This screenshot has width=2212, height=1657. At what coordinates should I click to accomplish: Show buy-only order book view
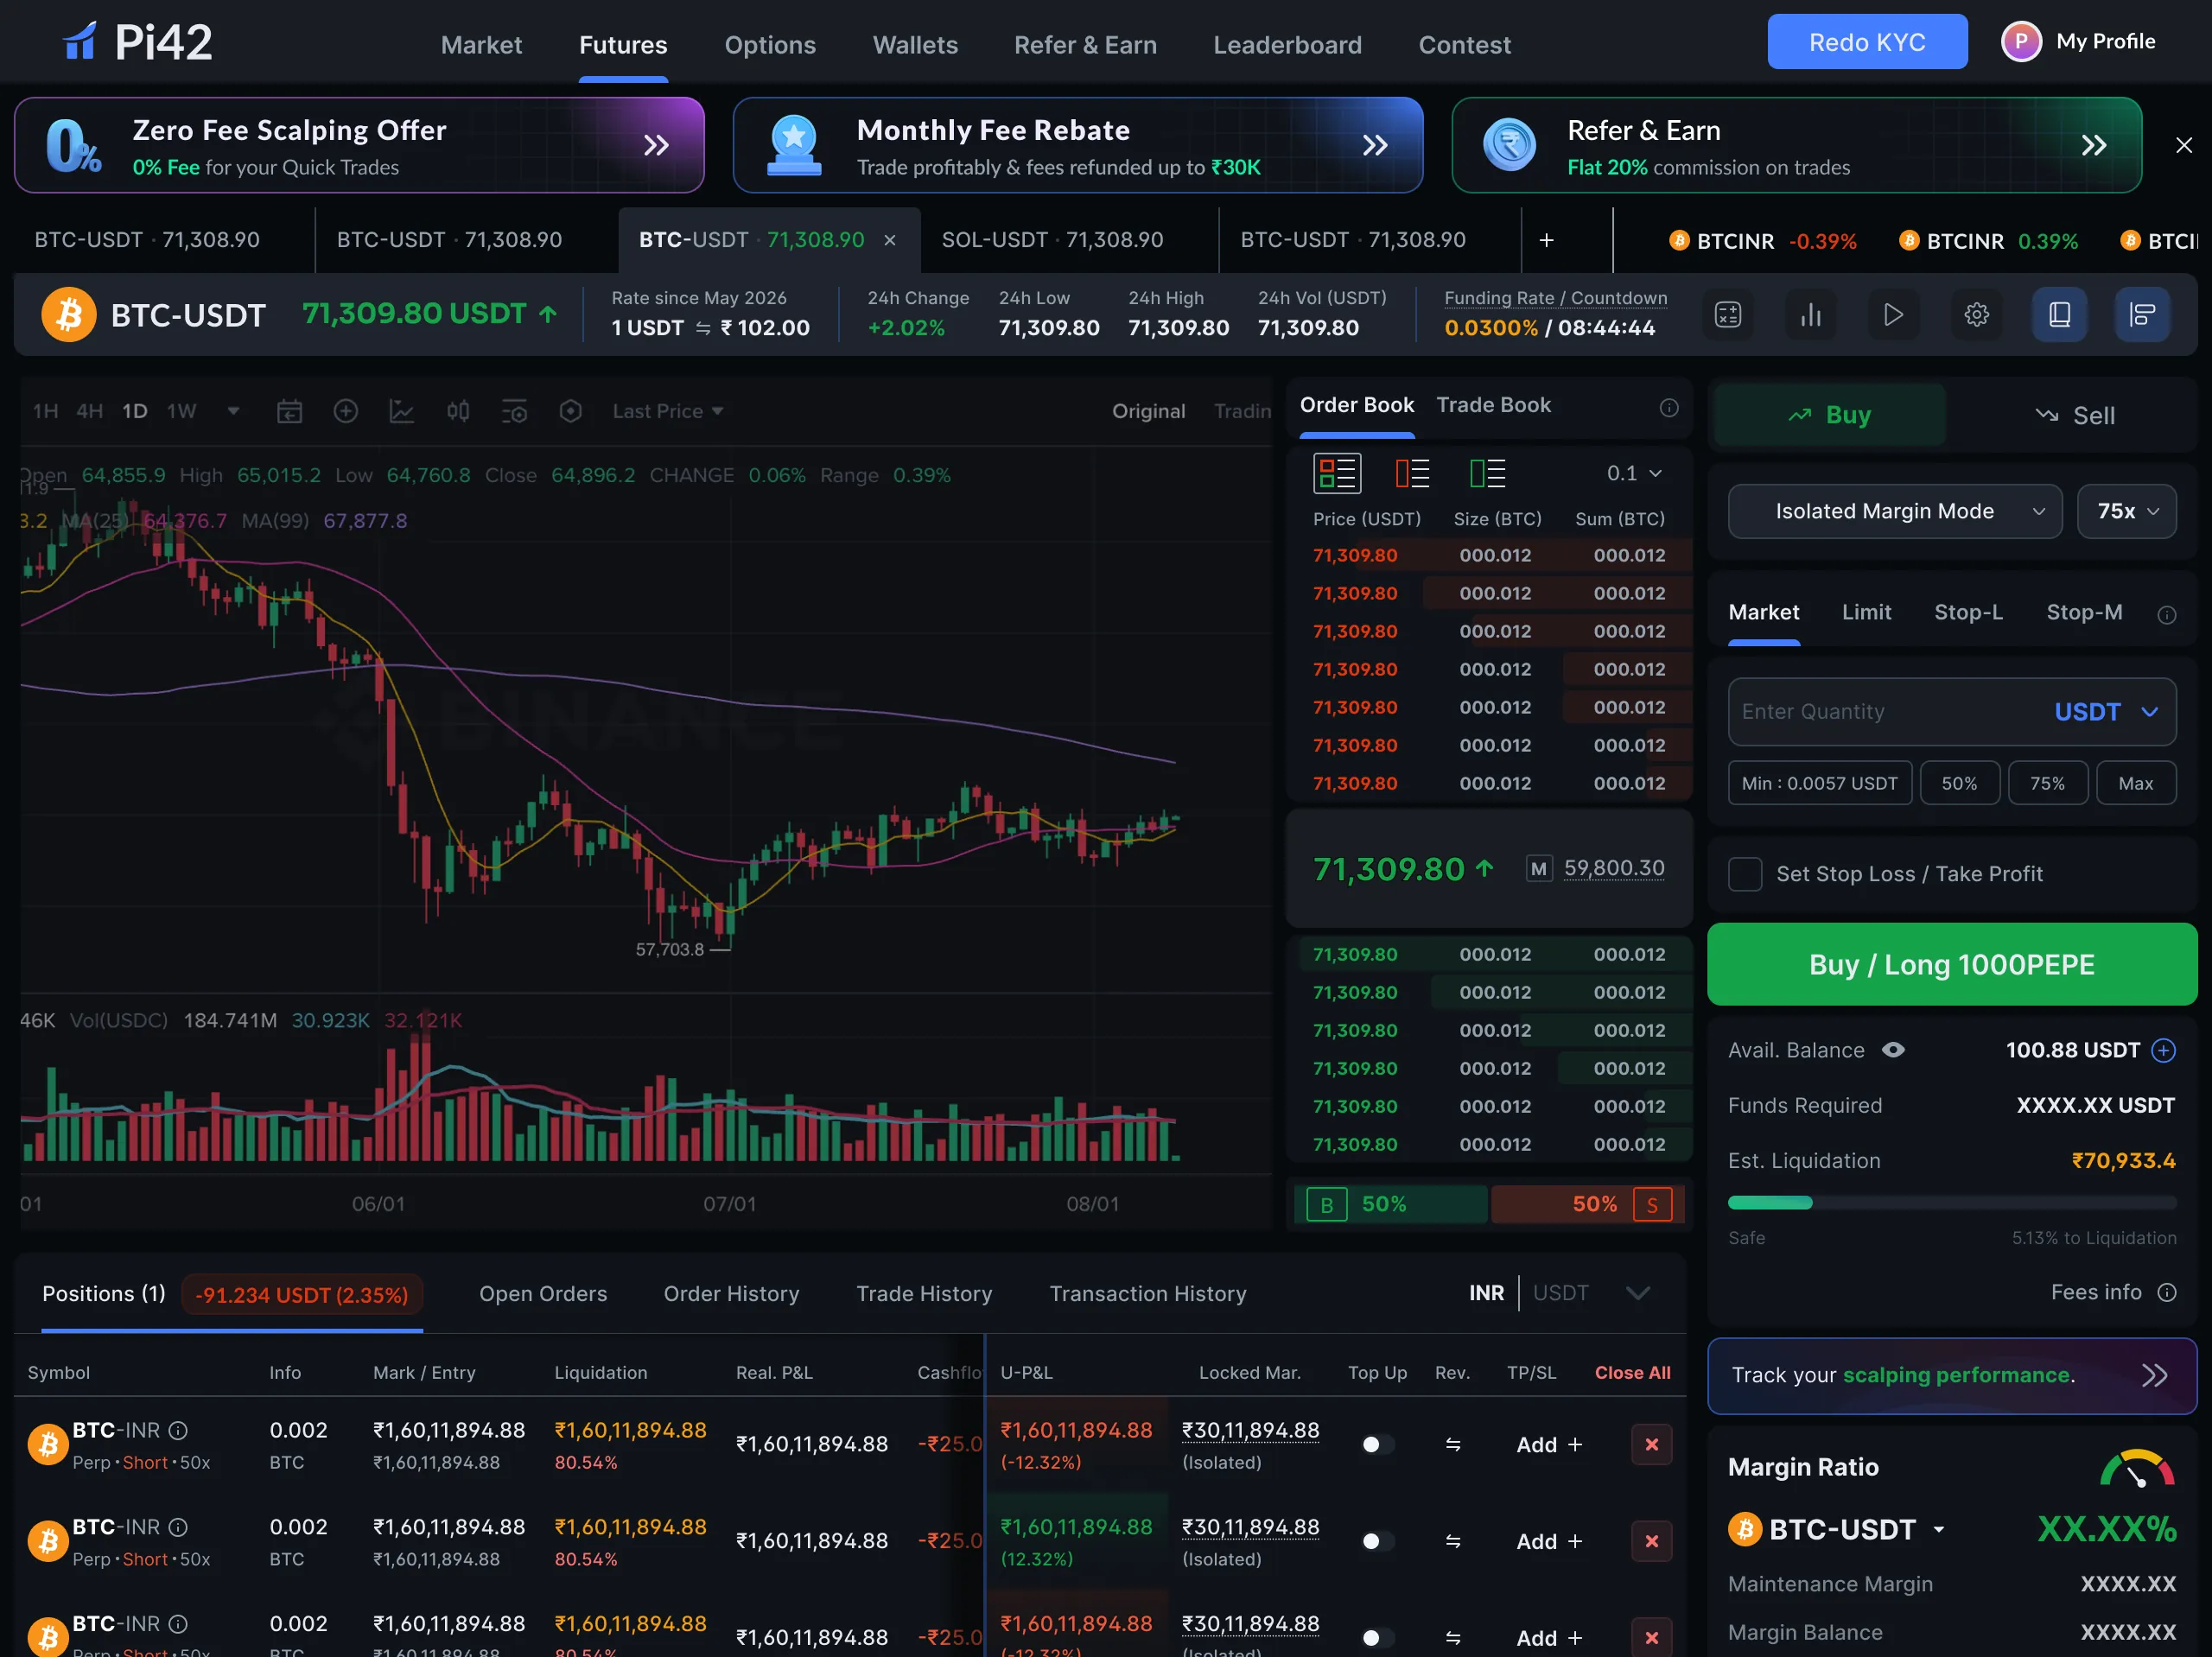[x=1487, y=473]
